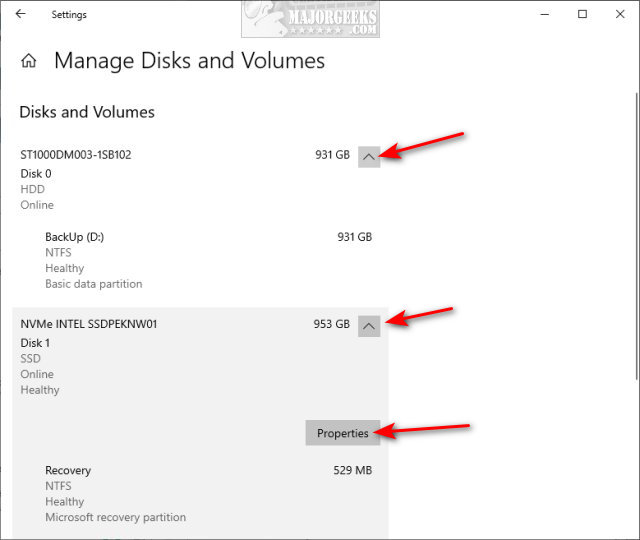Click the 931 GB size of BackUp volume
Viewport: 640px width, 540px height.
point(354,237)
